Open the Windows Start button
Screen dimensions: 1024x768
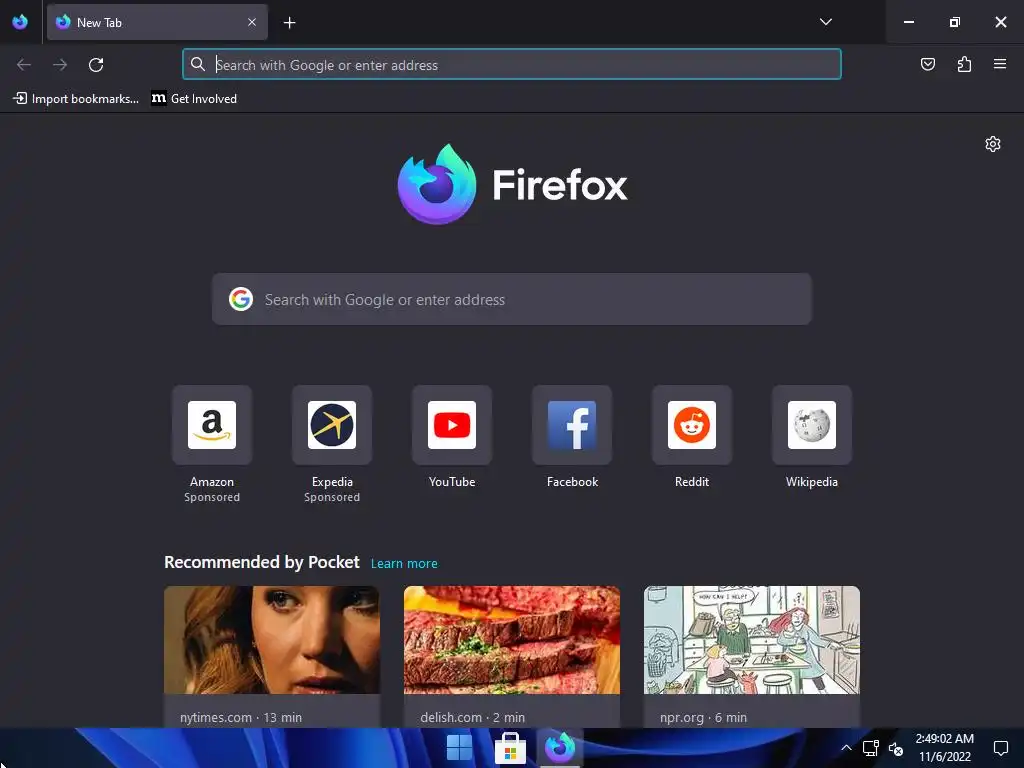pyautogui.click(x=460, y=748)
